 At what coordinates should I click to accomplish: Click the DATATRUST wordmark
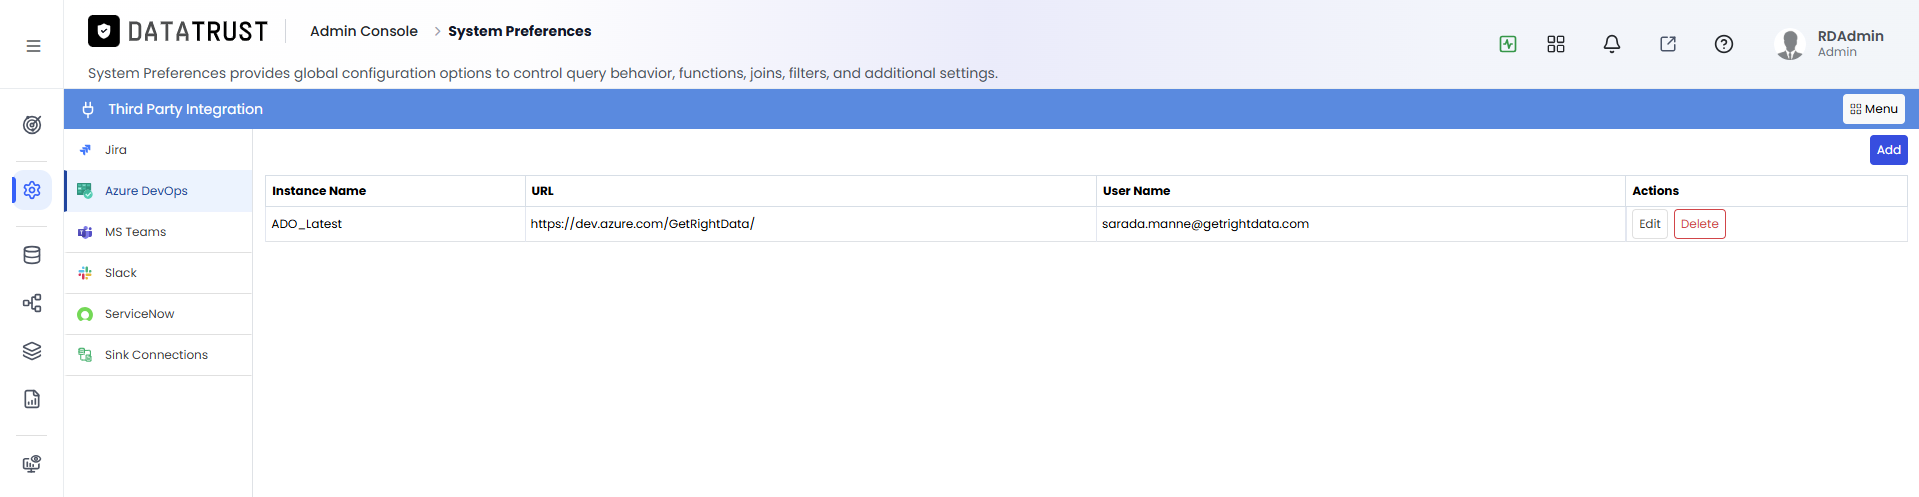point(198,32)
